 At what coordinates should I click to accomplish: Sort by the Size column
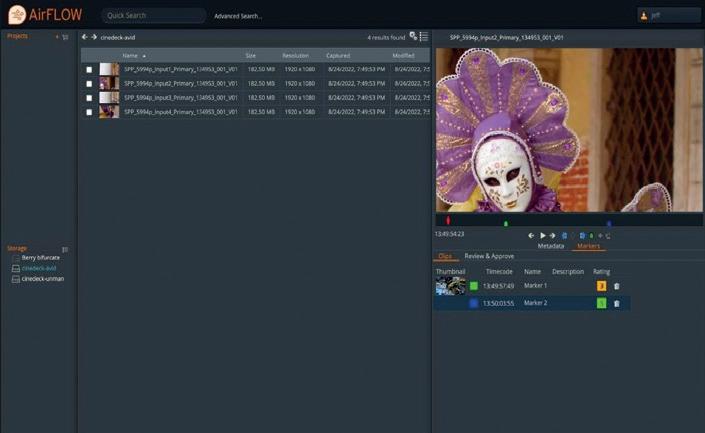tap(250, 56)
